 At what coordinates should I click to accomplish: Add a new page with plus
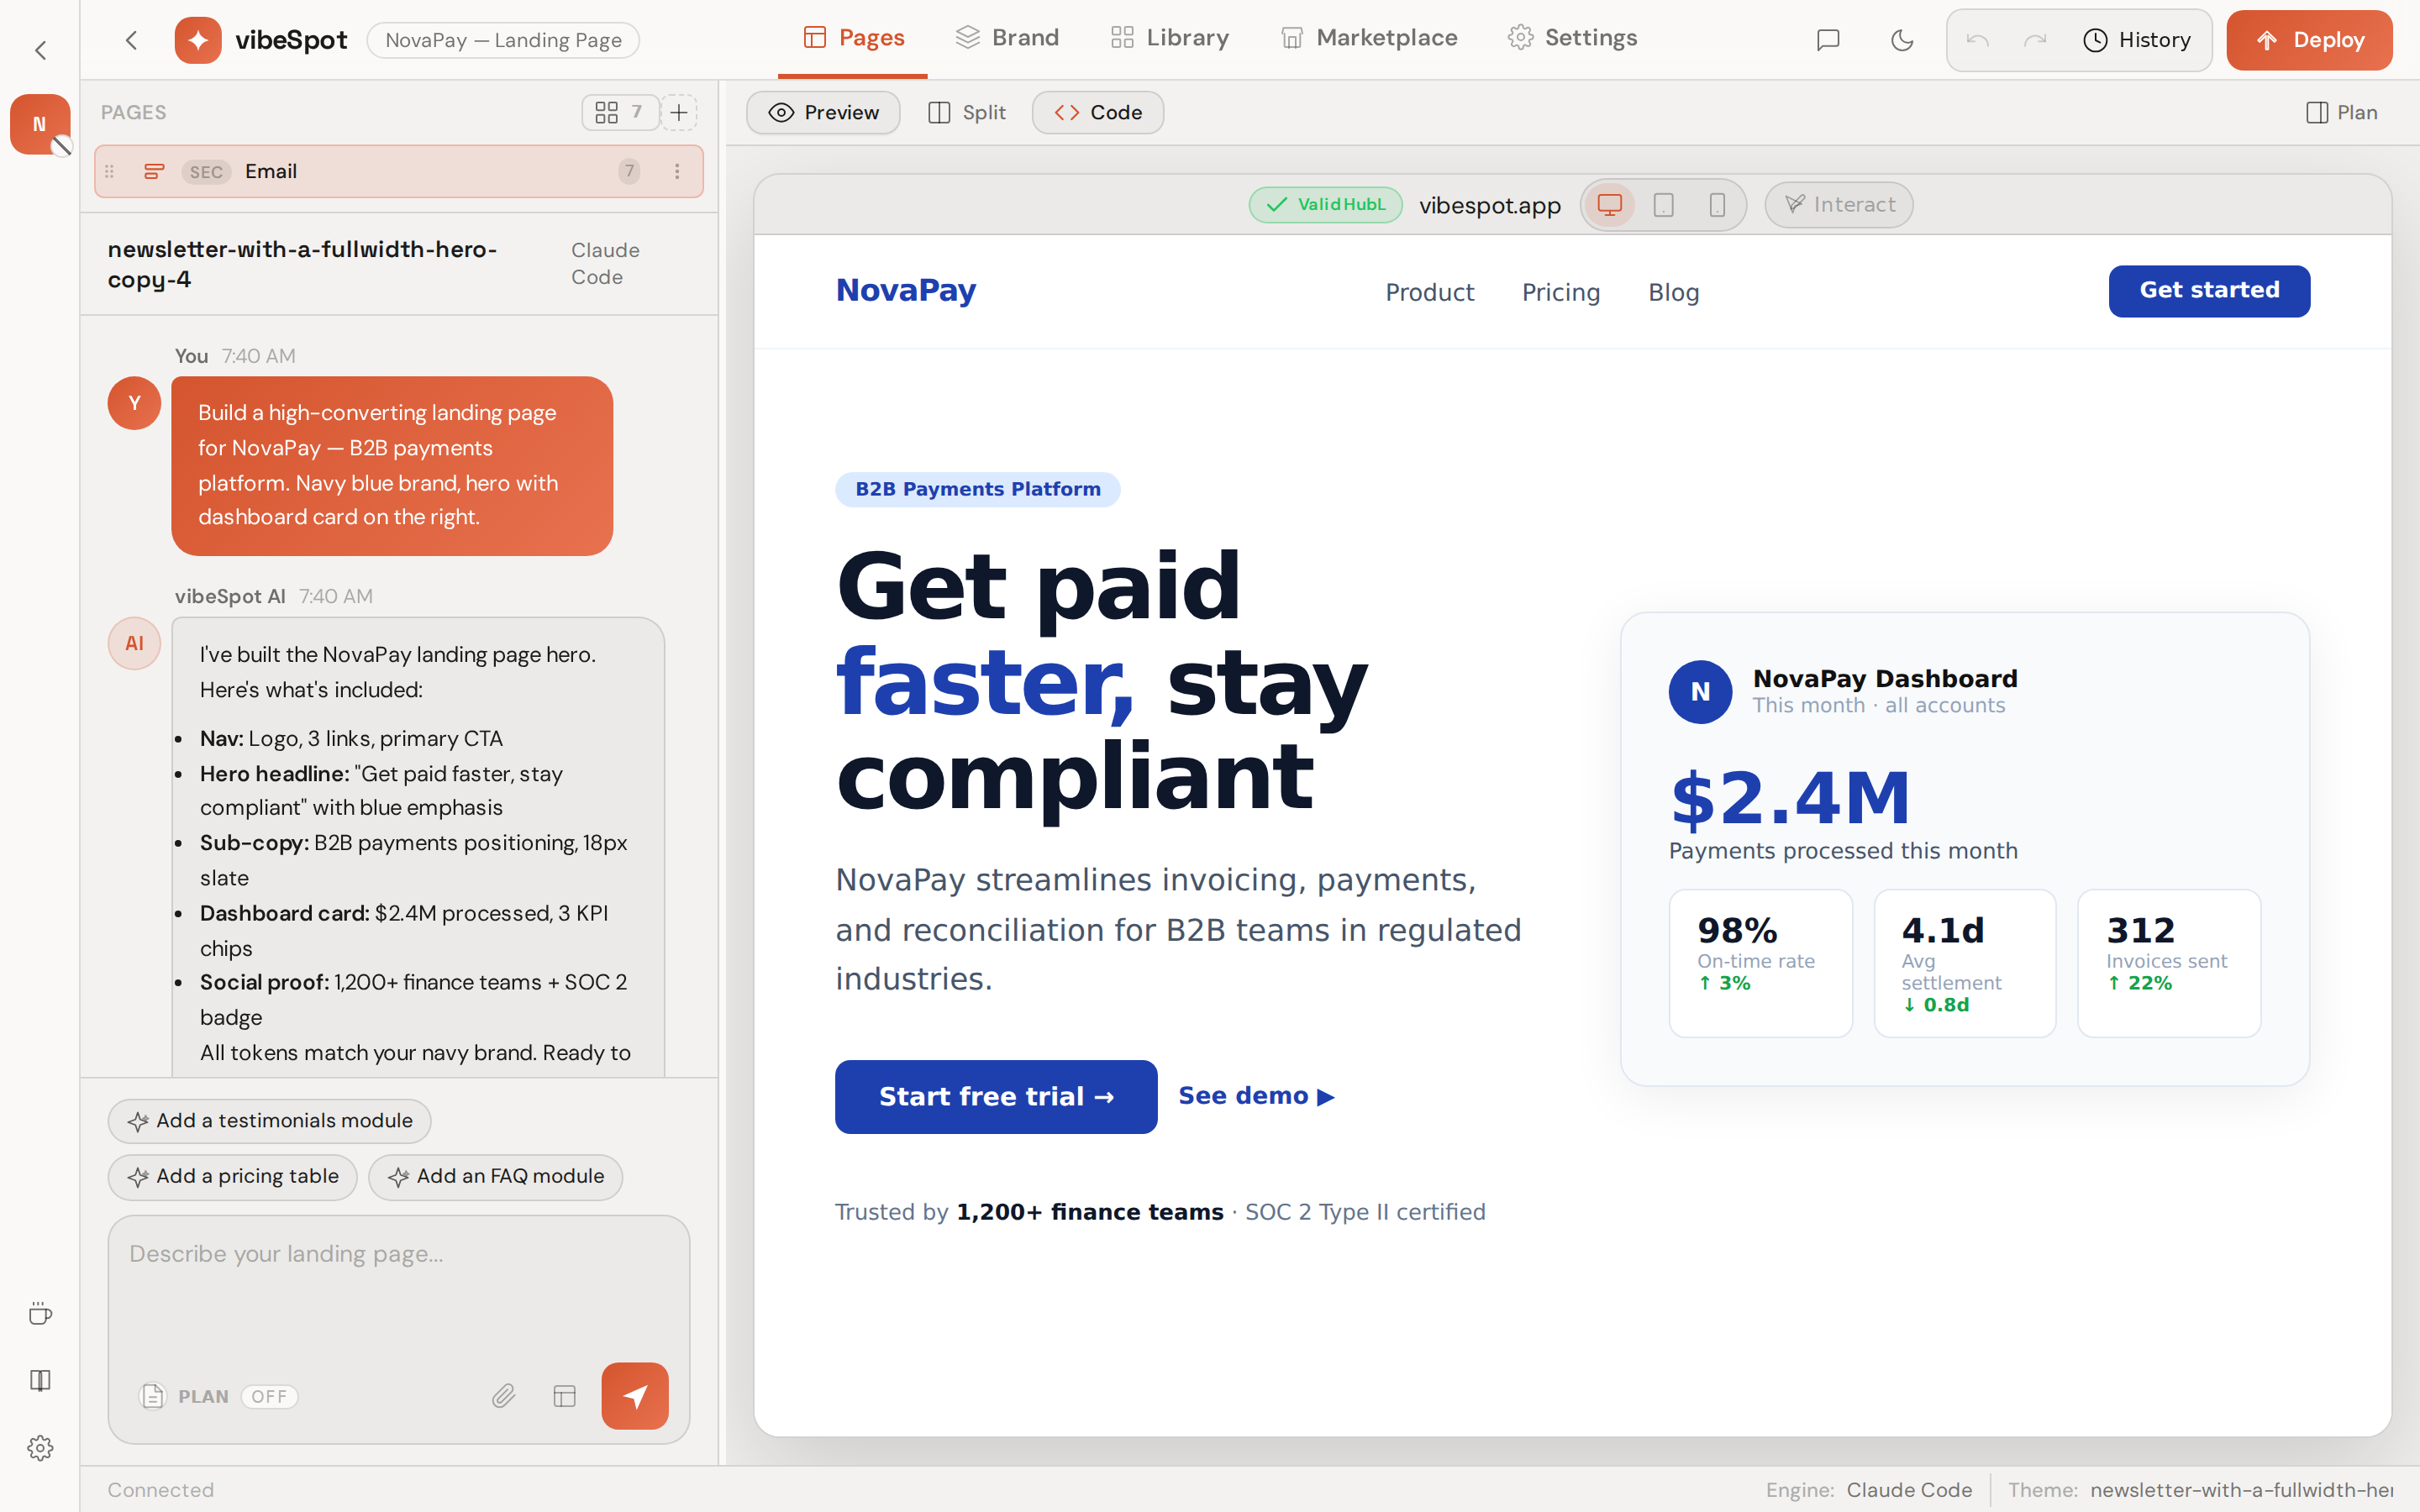(x=679, y=112)
